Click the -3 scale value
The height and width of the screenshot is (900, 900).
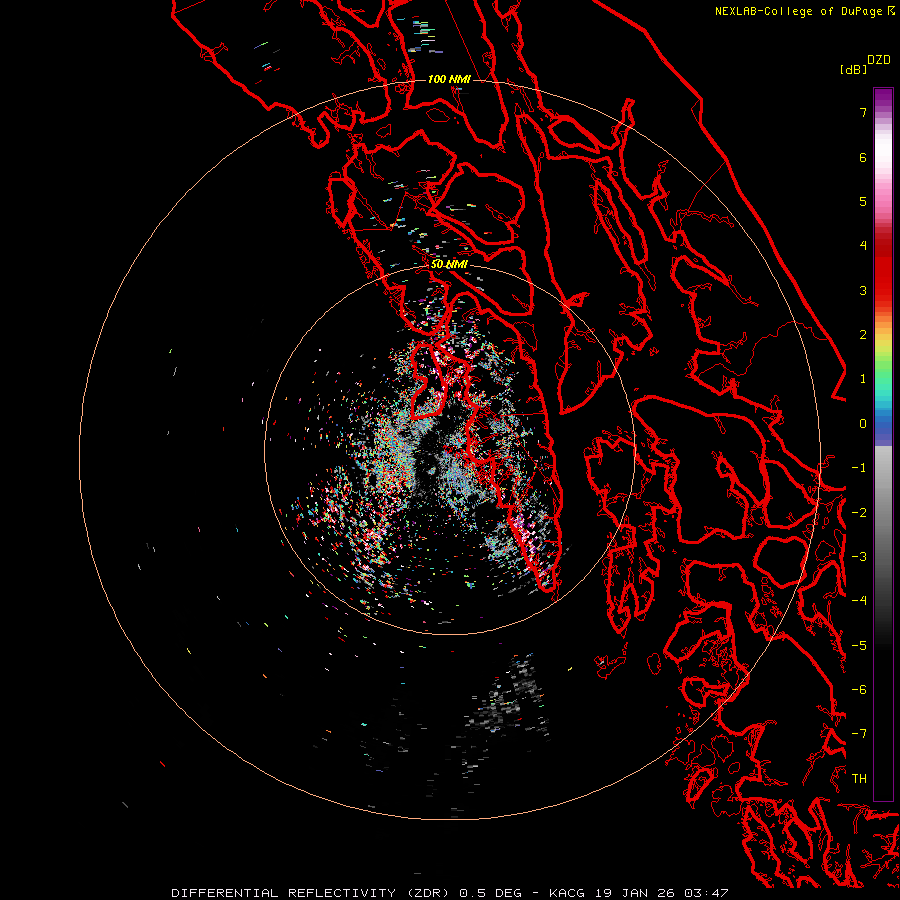point(859,557)
